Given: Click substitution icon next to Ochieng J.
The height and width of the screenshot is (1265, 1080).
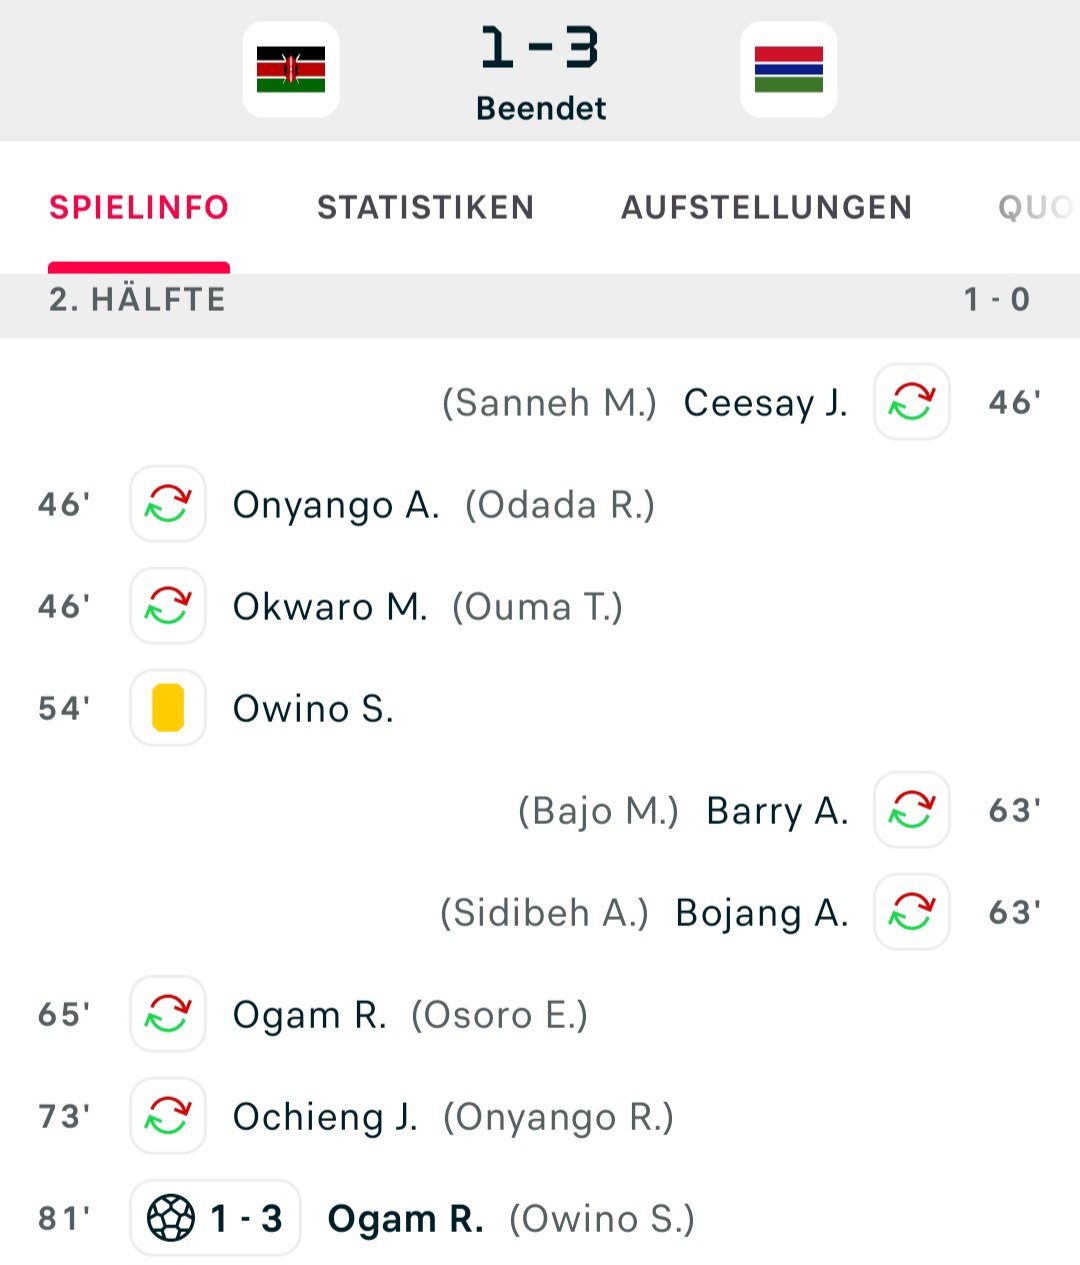Looking at the screenshot, I should pos(168,1116).
